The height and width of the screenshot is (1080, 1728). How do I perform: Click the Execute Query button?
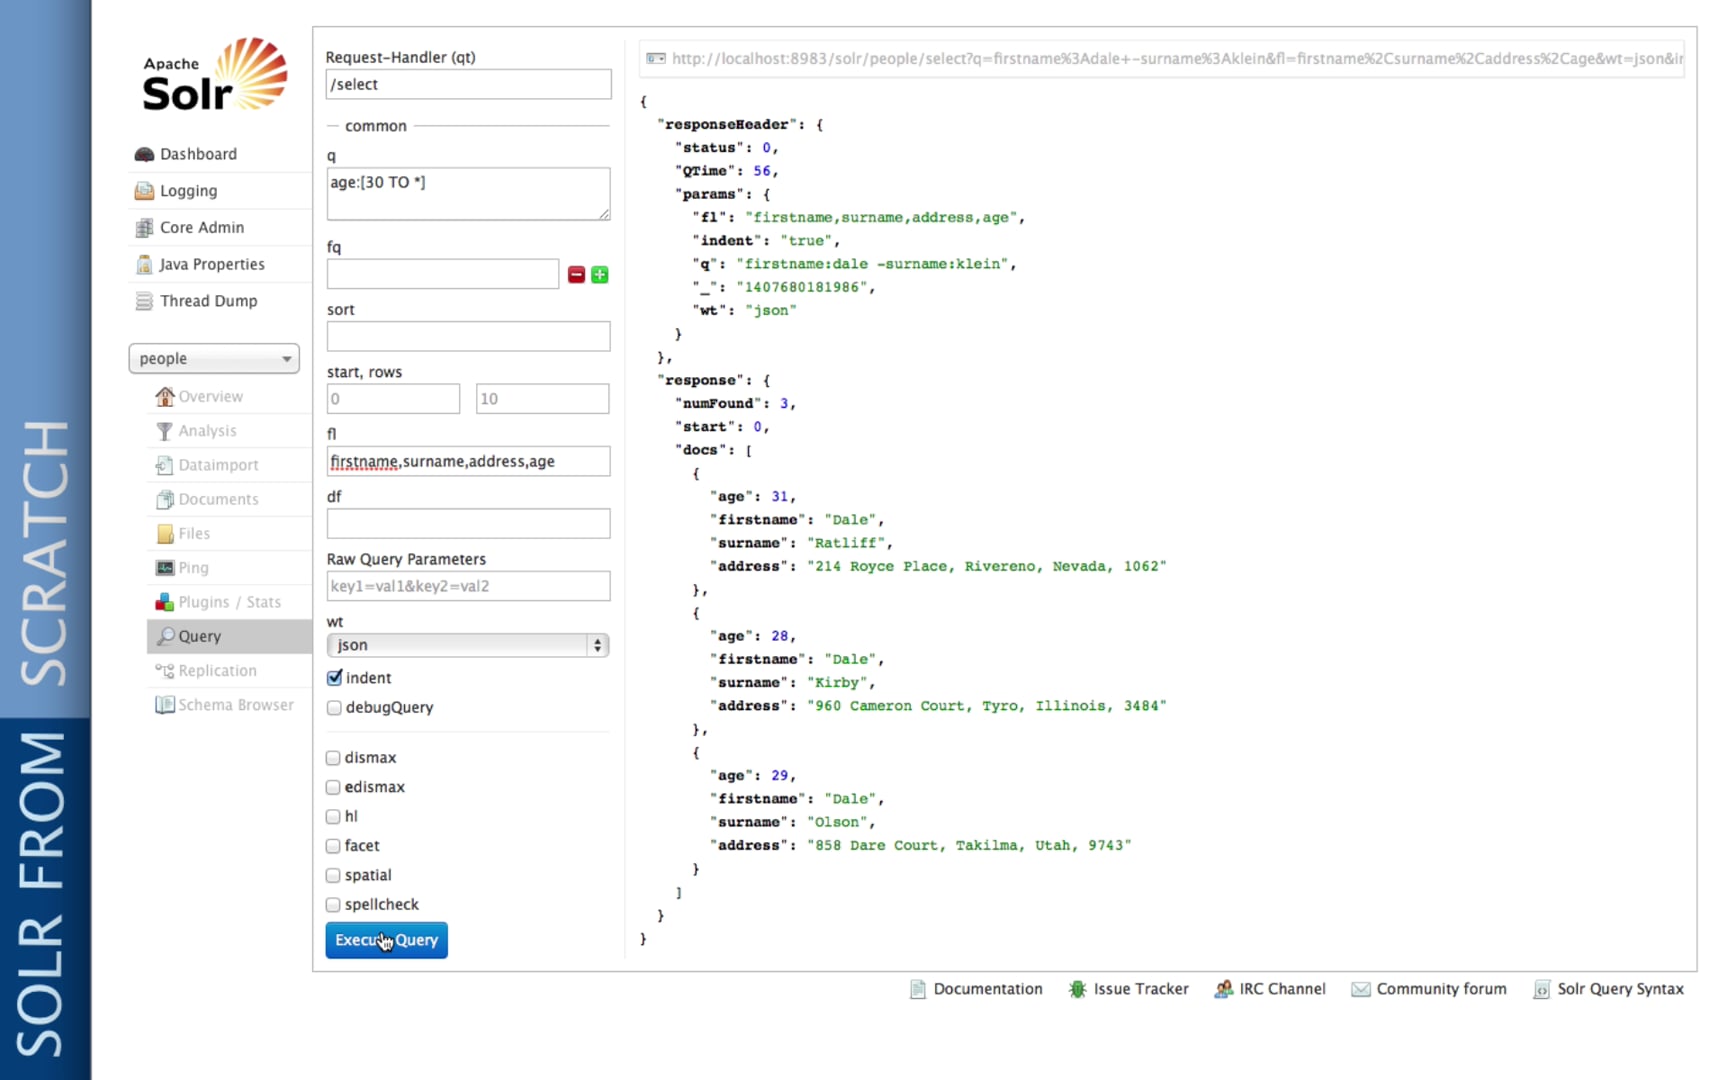[x=386, y=940]
